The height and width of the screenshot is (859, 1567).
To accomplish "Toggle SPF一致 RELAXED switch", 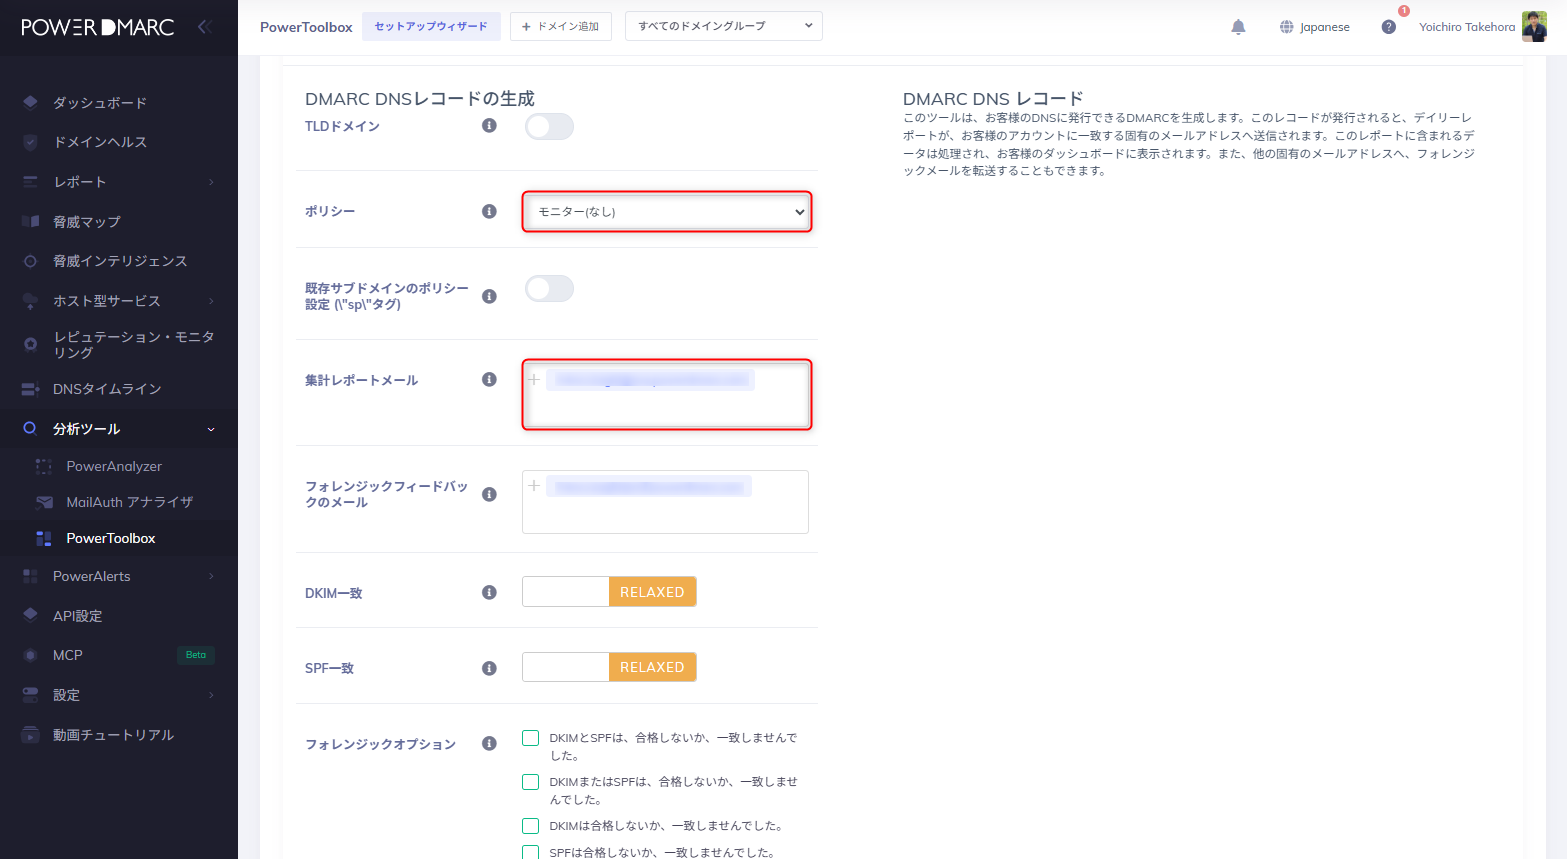I will coord(609,667).
